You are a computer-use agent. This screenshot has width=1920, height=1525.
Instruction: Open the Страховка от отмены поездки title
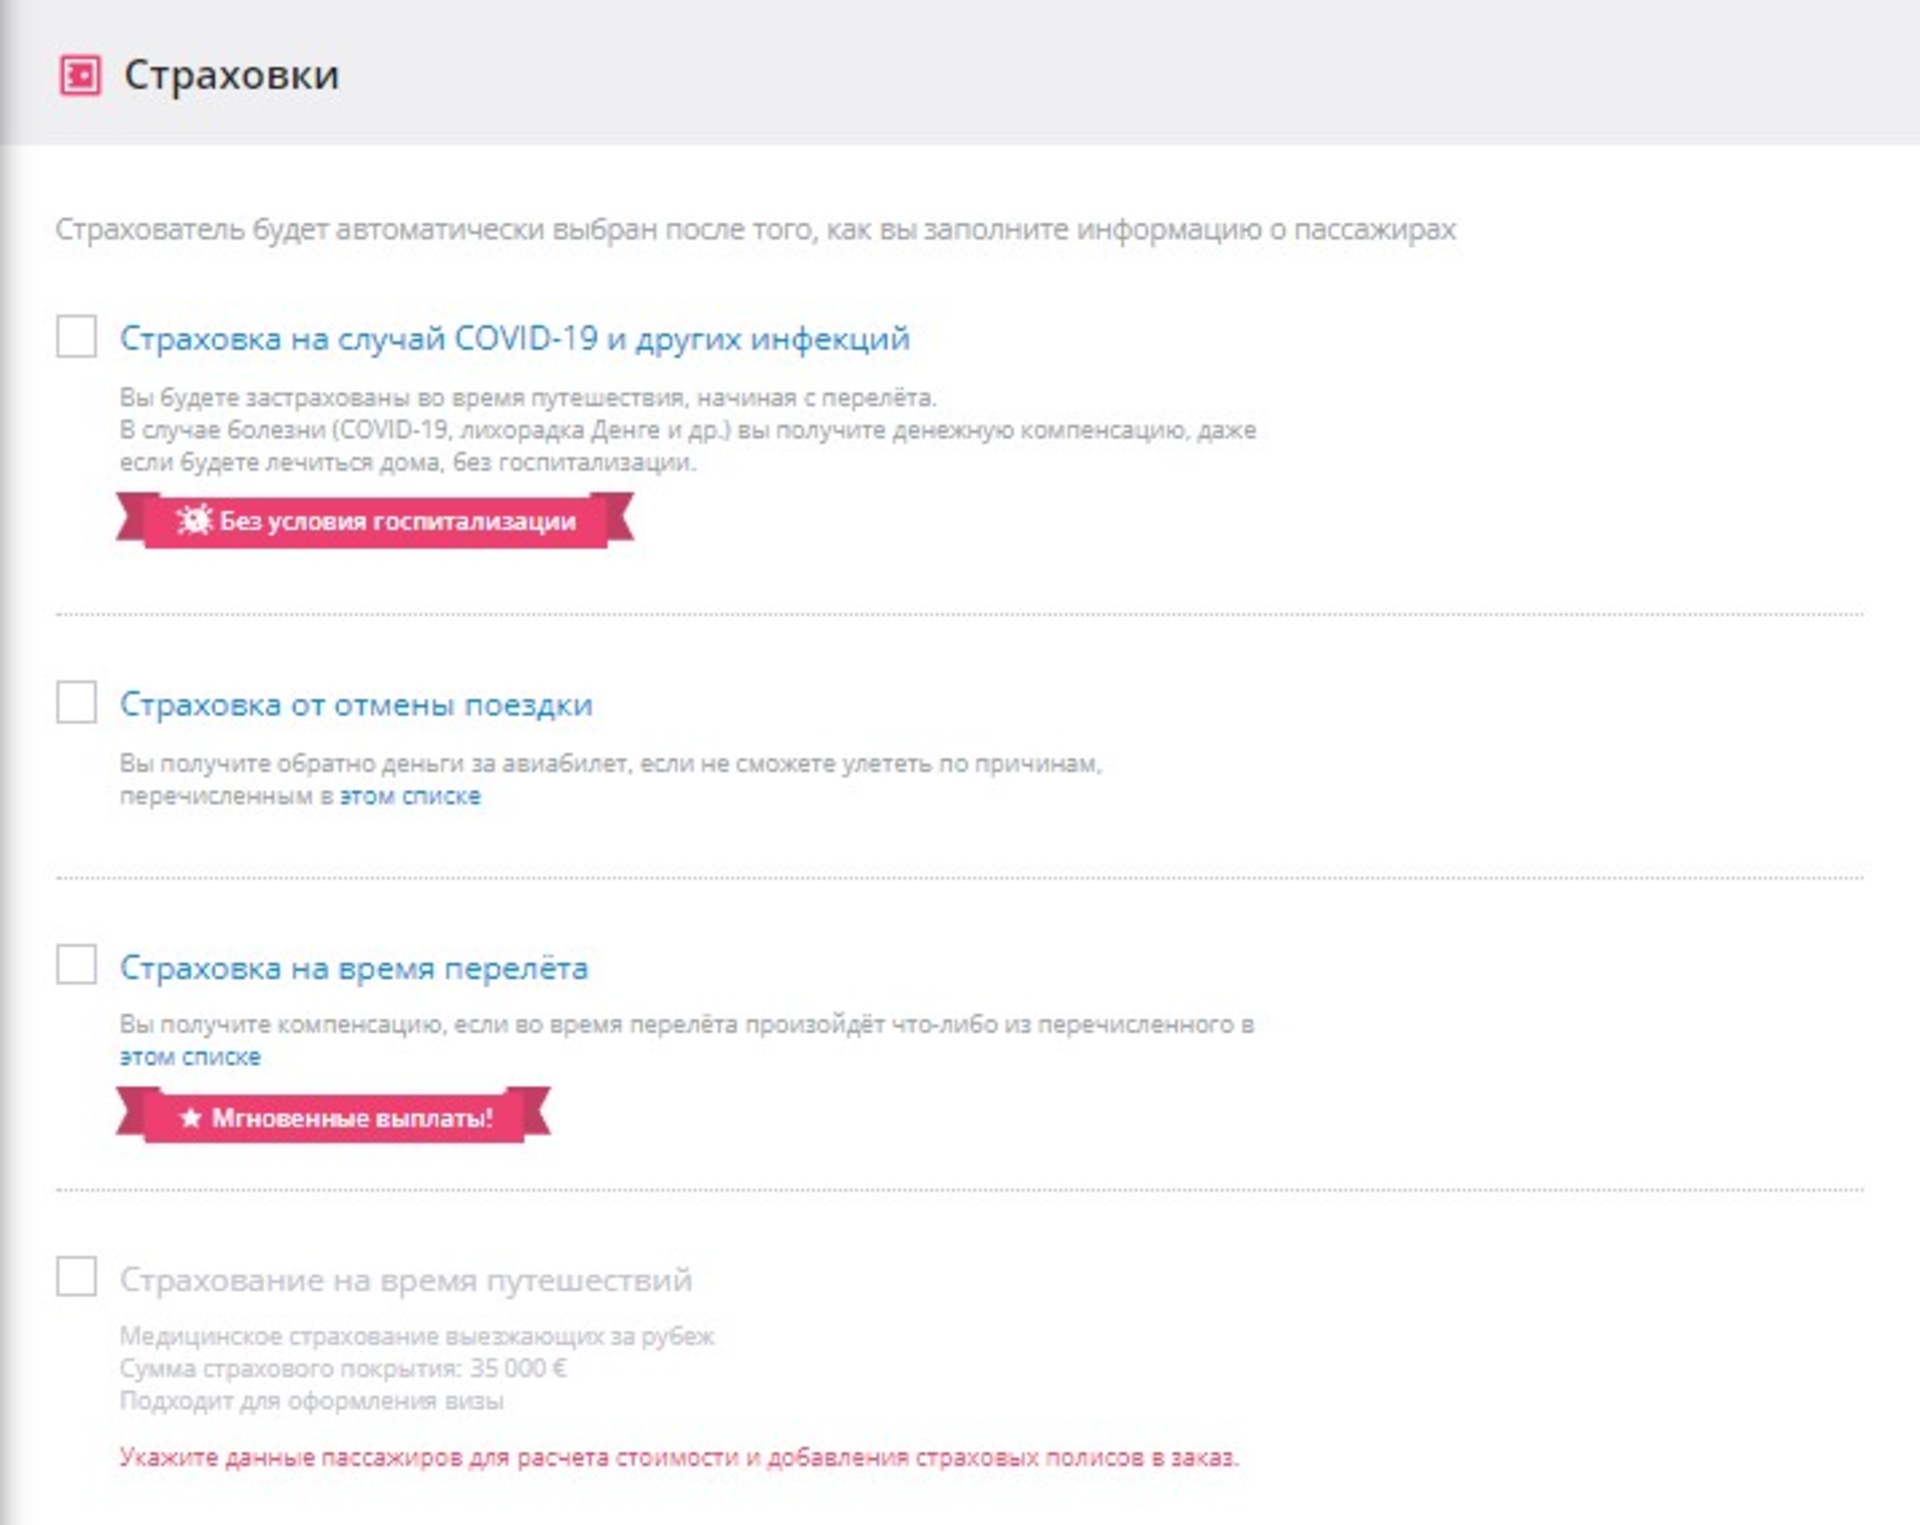tap(356, 704)
